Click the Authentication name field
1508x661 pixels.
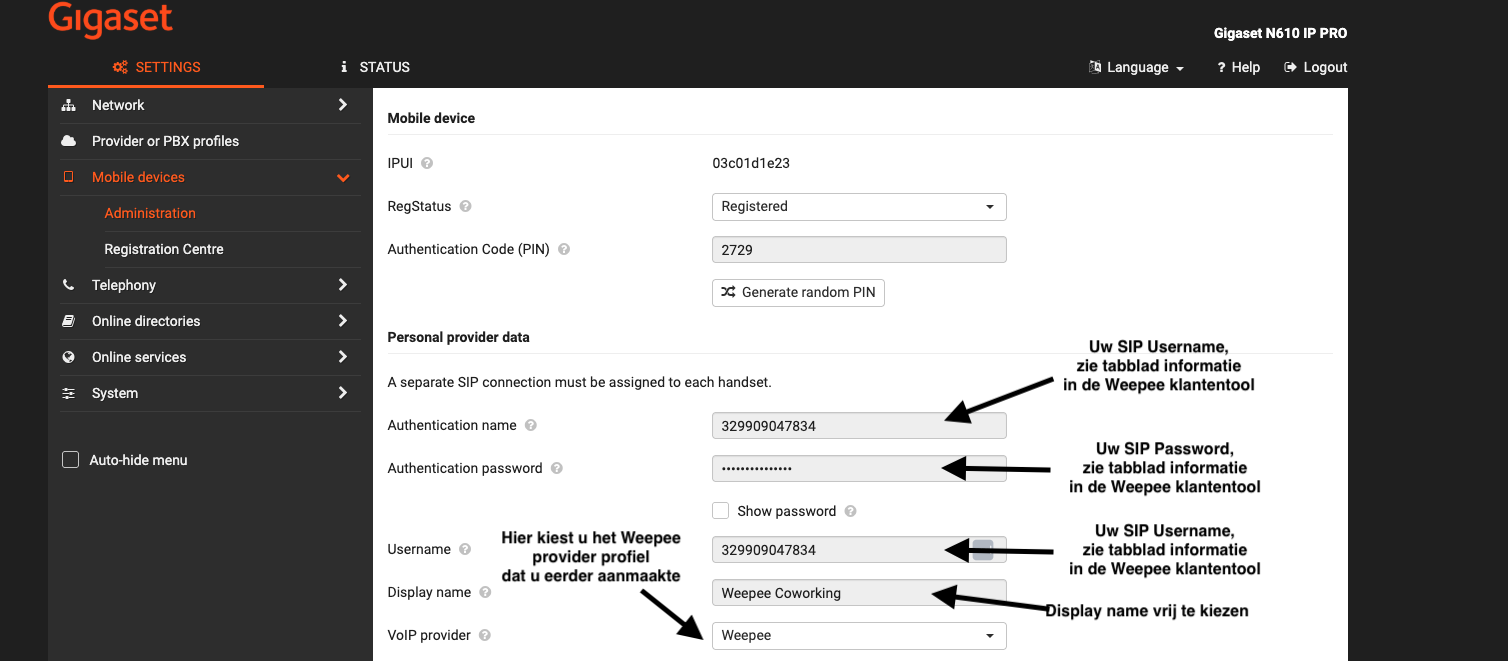[859, 426]
